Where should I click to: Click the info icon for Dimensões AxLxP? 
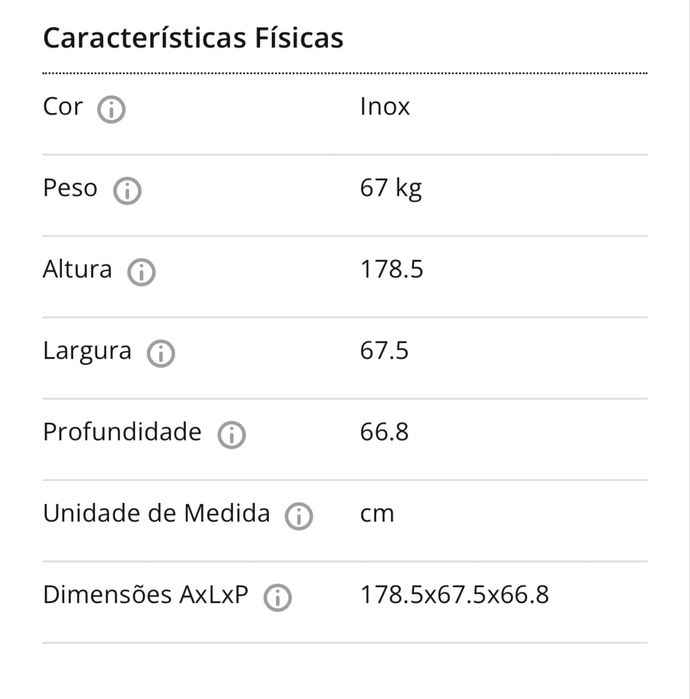pos(277,598)
